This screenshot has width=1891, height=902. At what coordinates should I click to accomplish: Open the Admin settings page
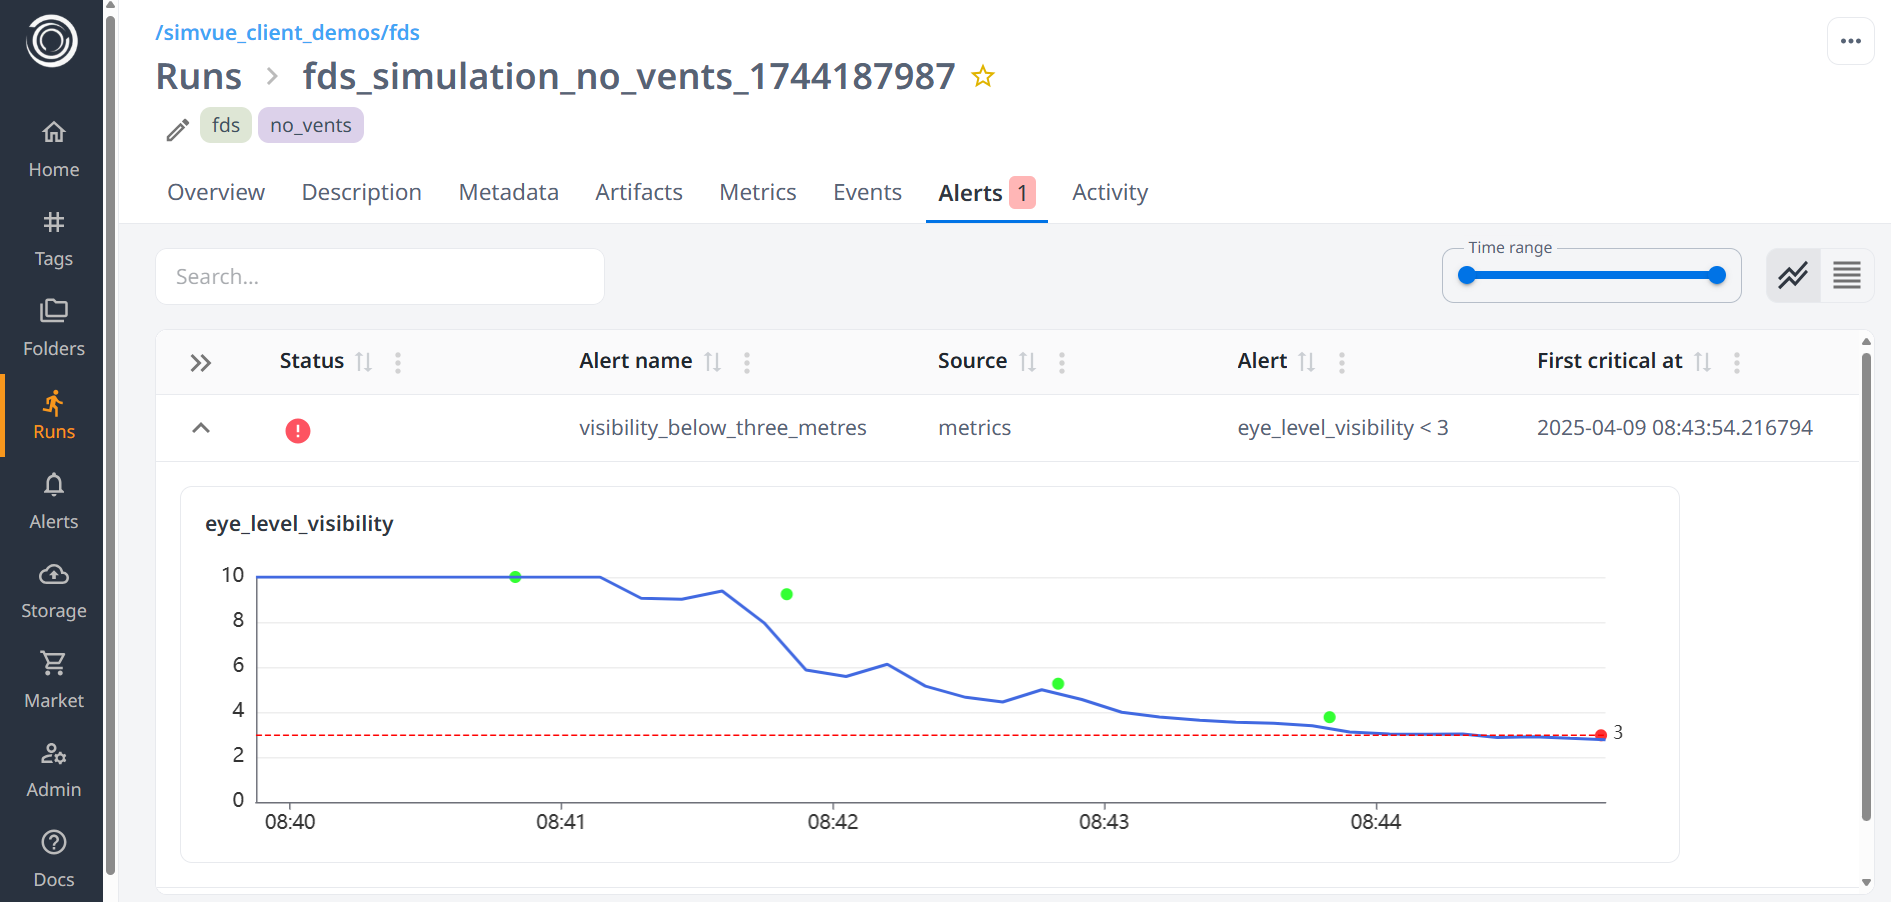coord(53,769)
